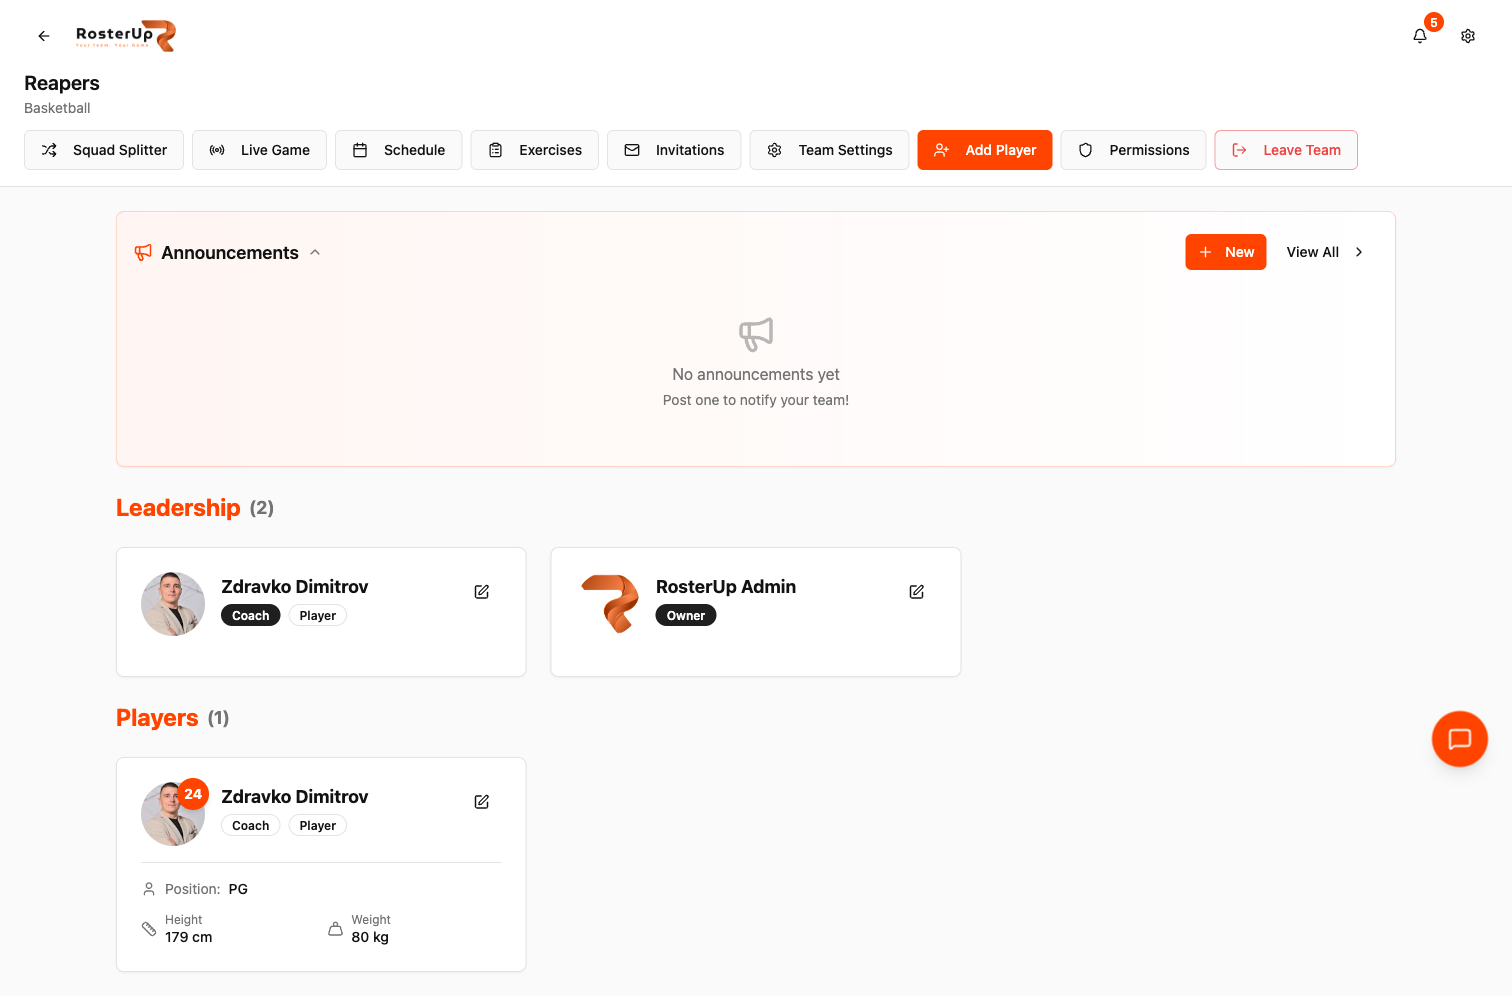Edit Zdravko Dimitrov in Leadership

482,592
